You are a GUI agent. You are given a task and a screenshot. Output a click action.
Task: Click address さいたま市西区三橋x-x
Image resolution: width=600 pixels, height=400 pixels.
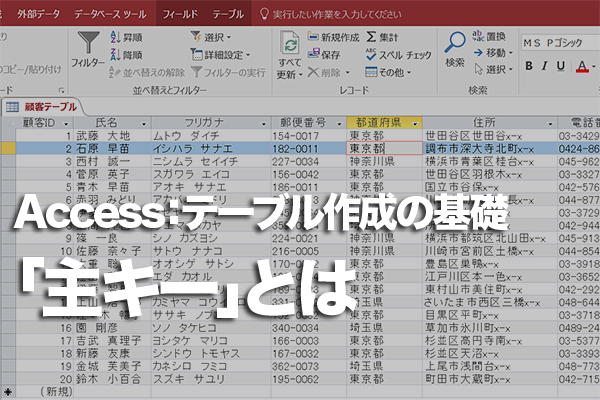490,302
